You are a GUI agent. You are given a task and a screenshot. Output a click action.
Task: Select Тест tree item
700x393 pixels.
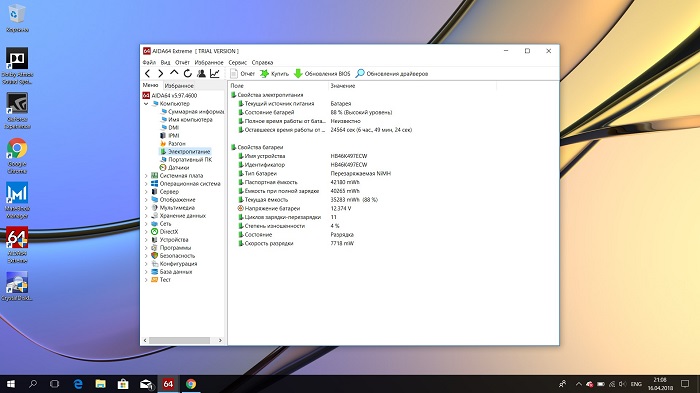point(161,280)
